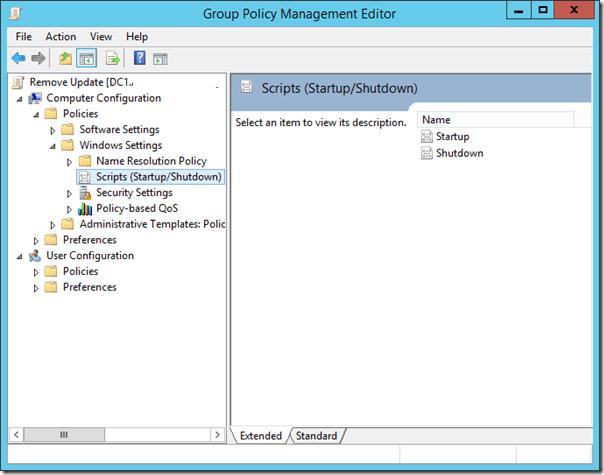
Task: Select the User Configuration node
Action: pos(89,255)
